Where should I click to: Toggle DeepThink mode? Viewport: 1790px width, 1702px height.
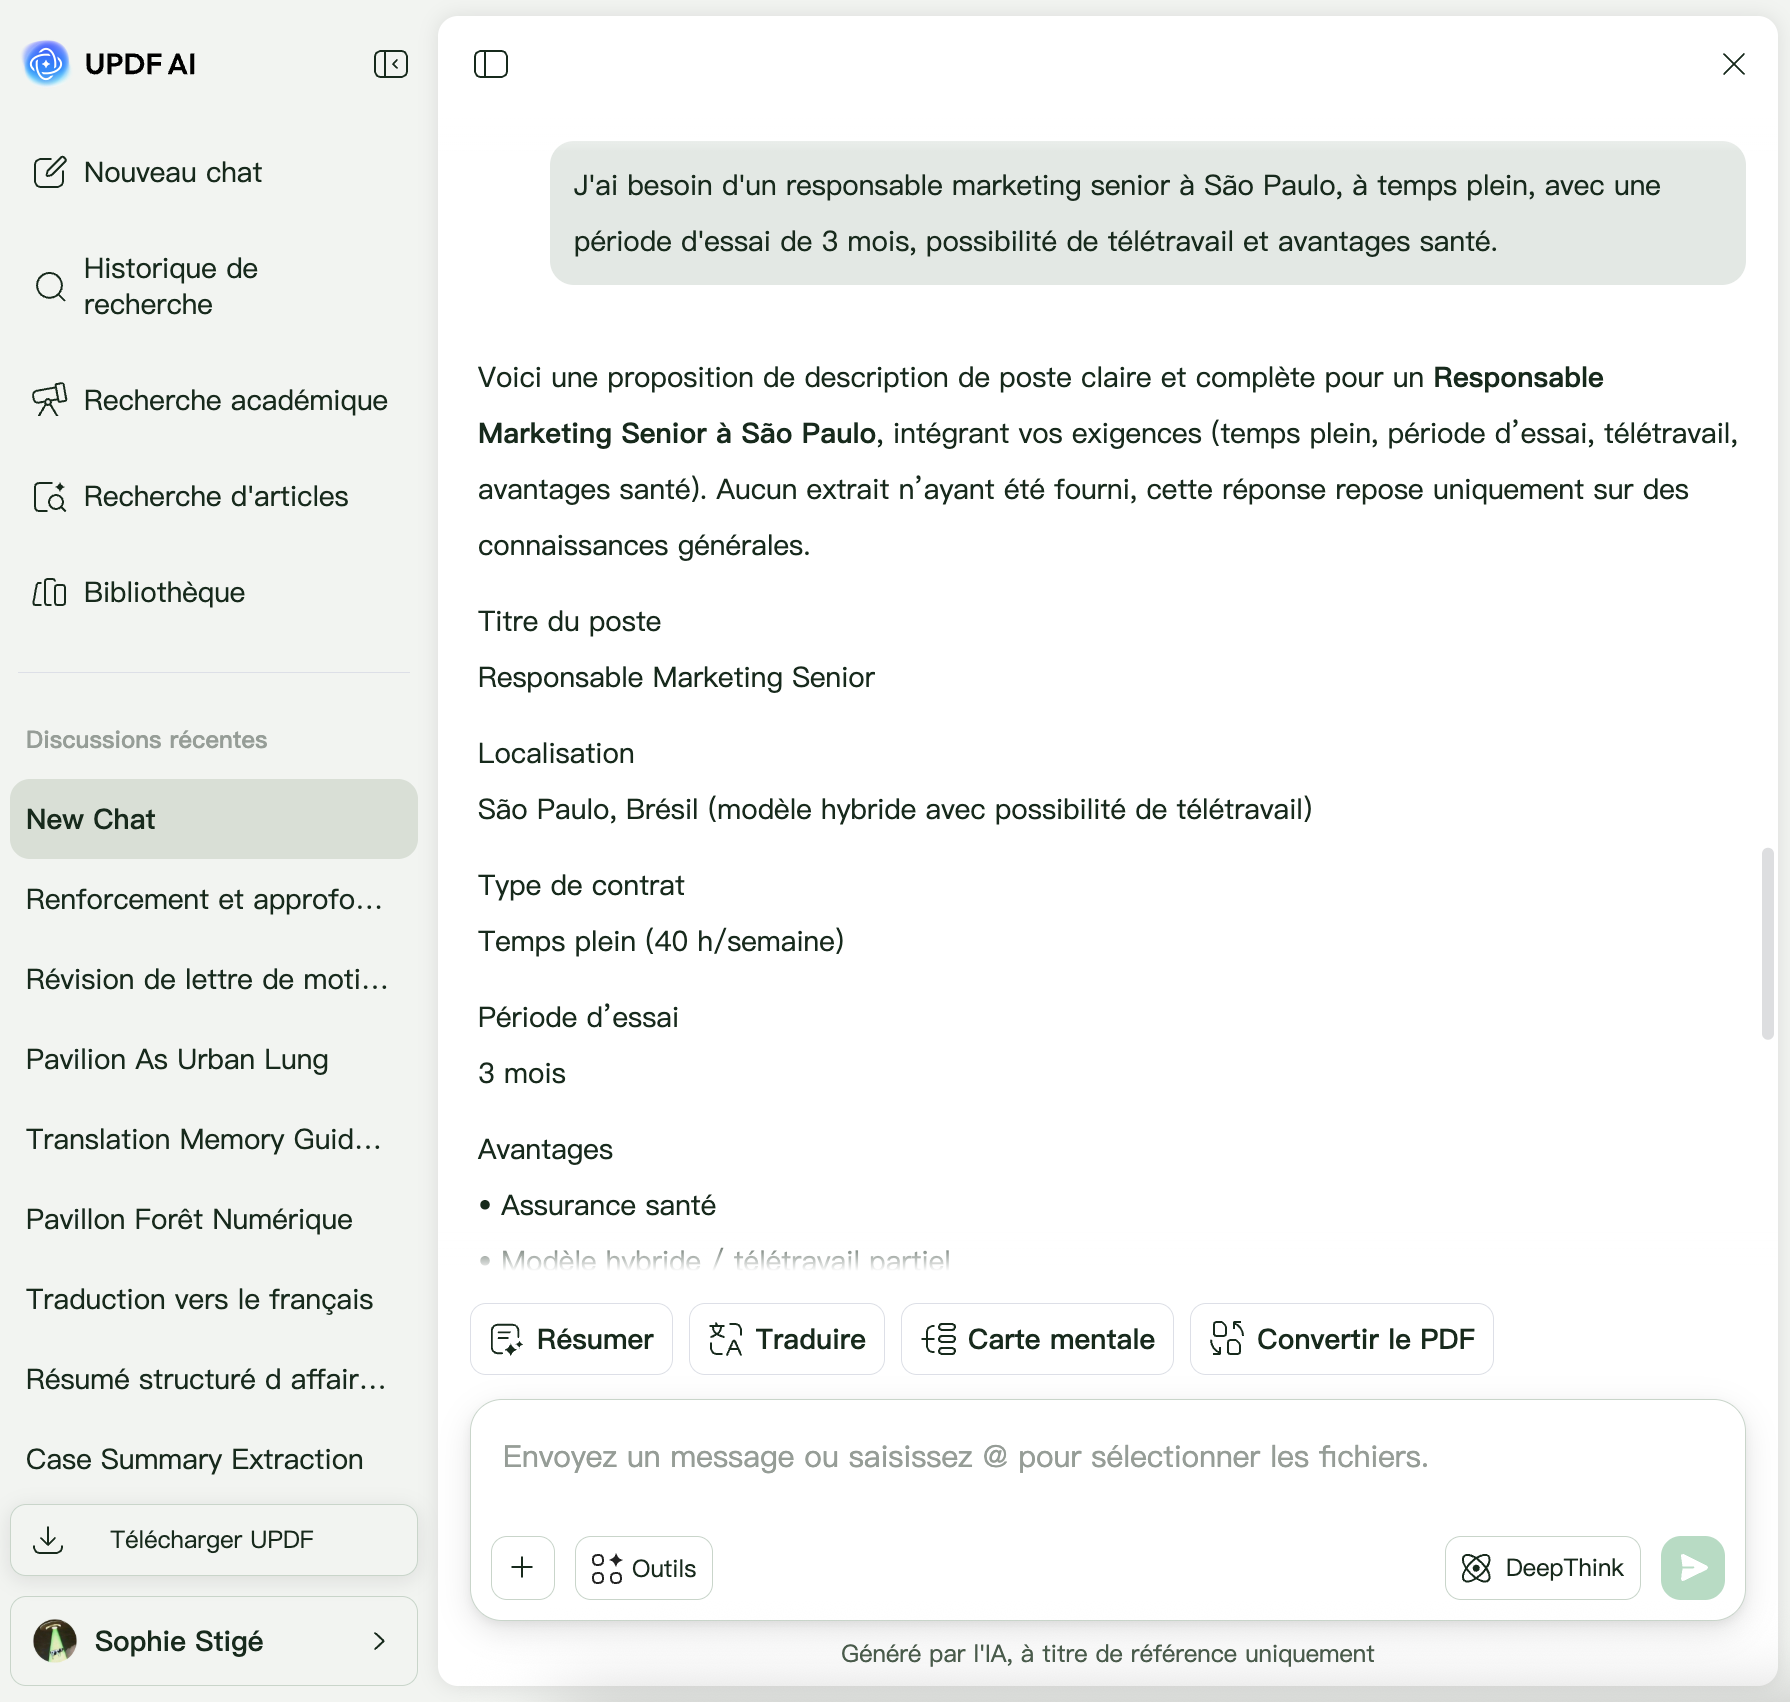(x=1542, y=1568)
